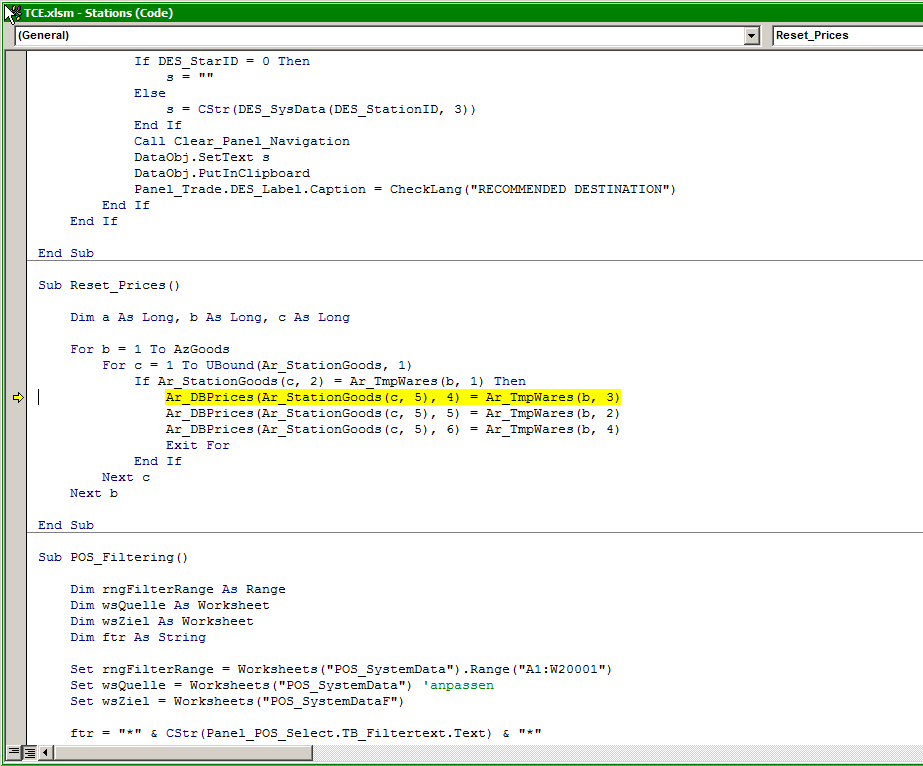Click the 'Call Clear_Panel_Navigation' line
923x766 pixels.
[x=242, y=141]
